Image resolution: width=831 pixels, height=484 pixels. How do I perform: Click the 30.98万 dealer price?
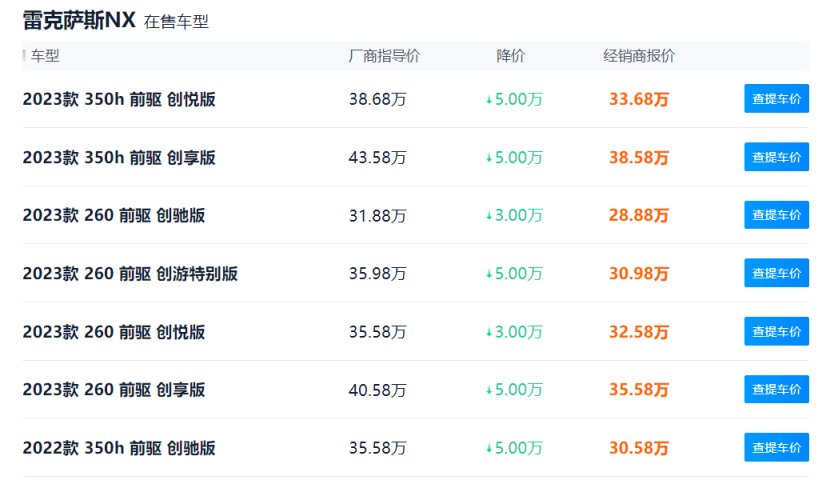pyautogui.click(x=639, y=273)
